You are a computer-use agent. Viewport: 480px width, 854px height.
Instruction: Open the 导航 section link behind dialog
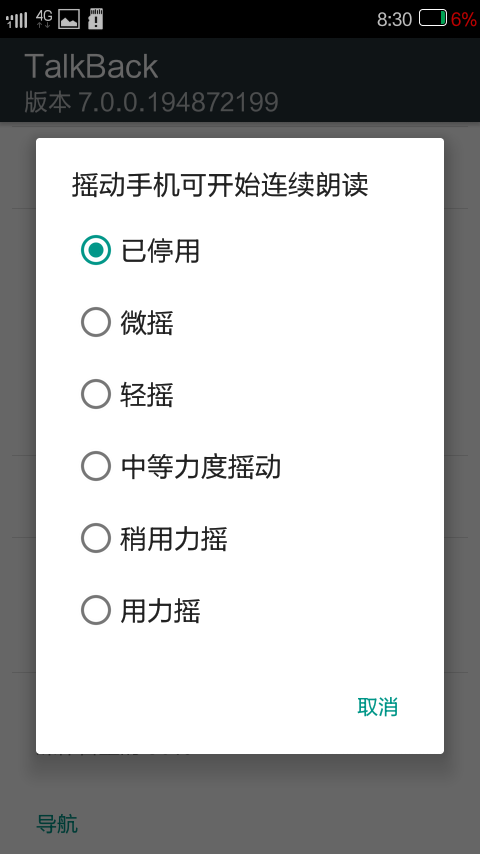57,824
